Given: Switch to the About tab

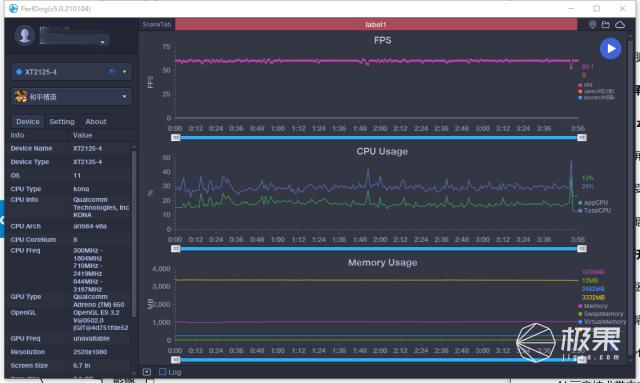Looking at the screenshot, I should (x=96, y=122).
